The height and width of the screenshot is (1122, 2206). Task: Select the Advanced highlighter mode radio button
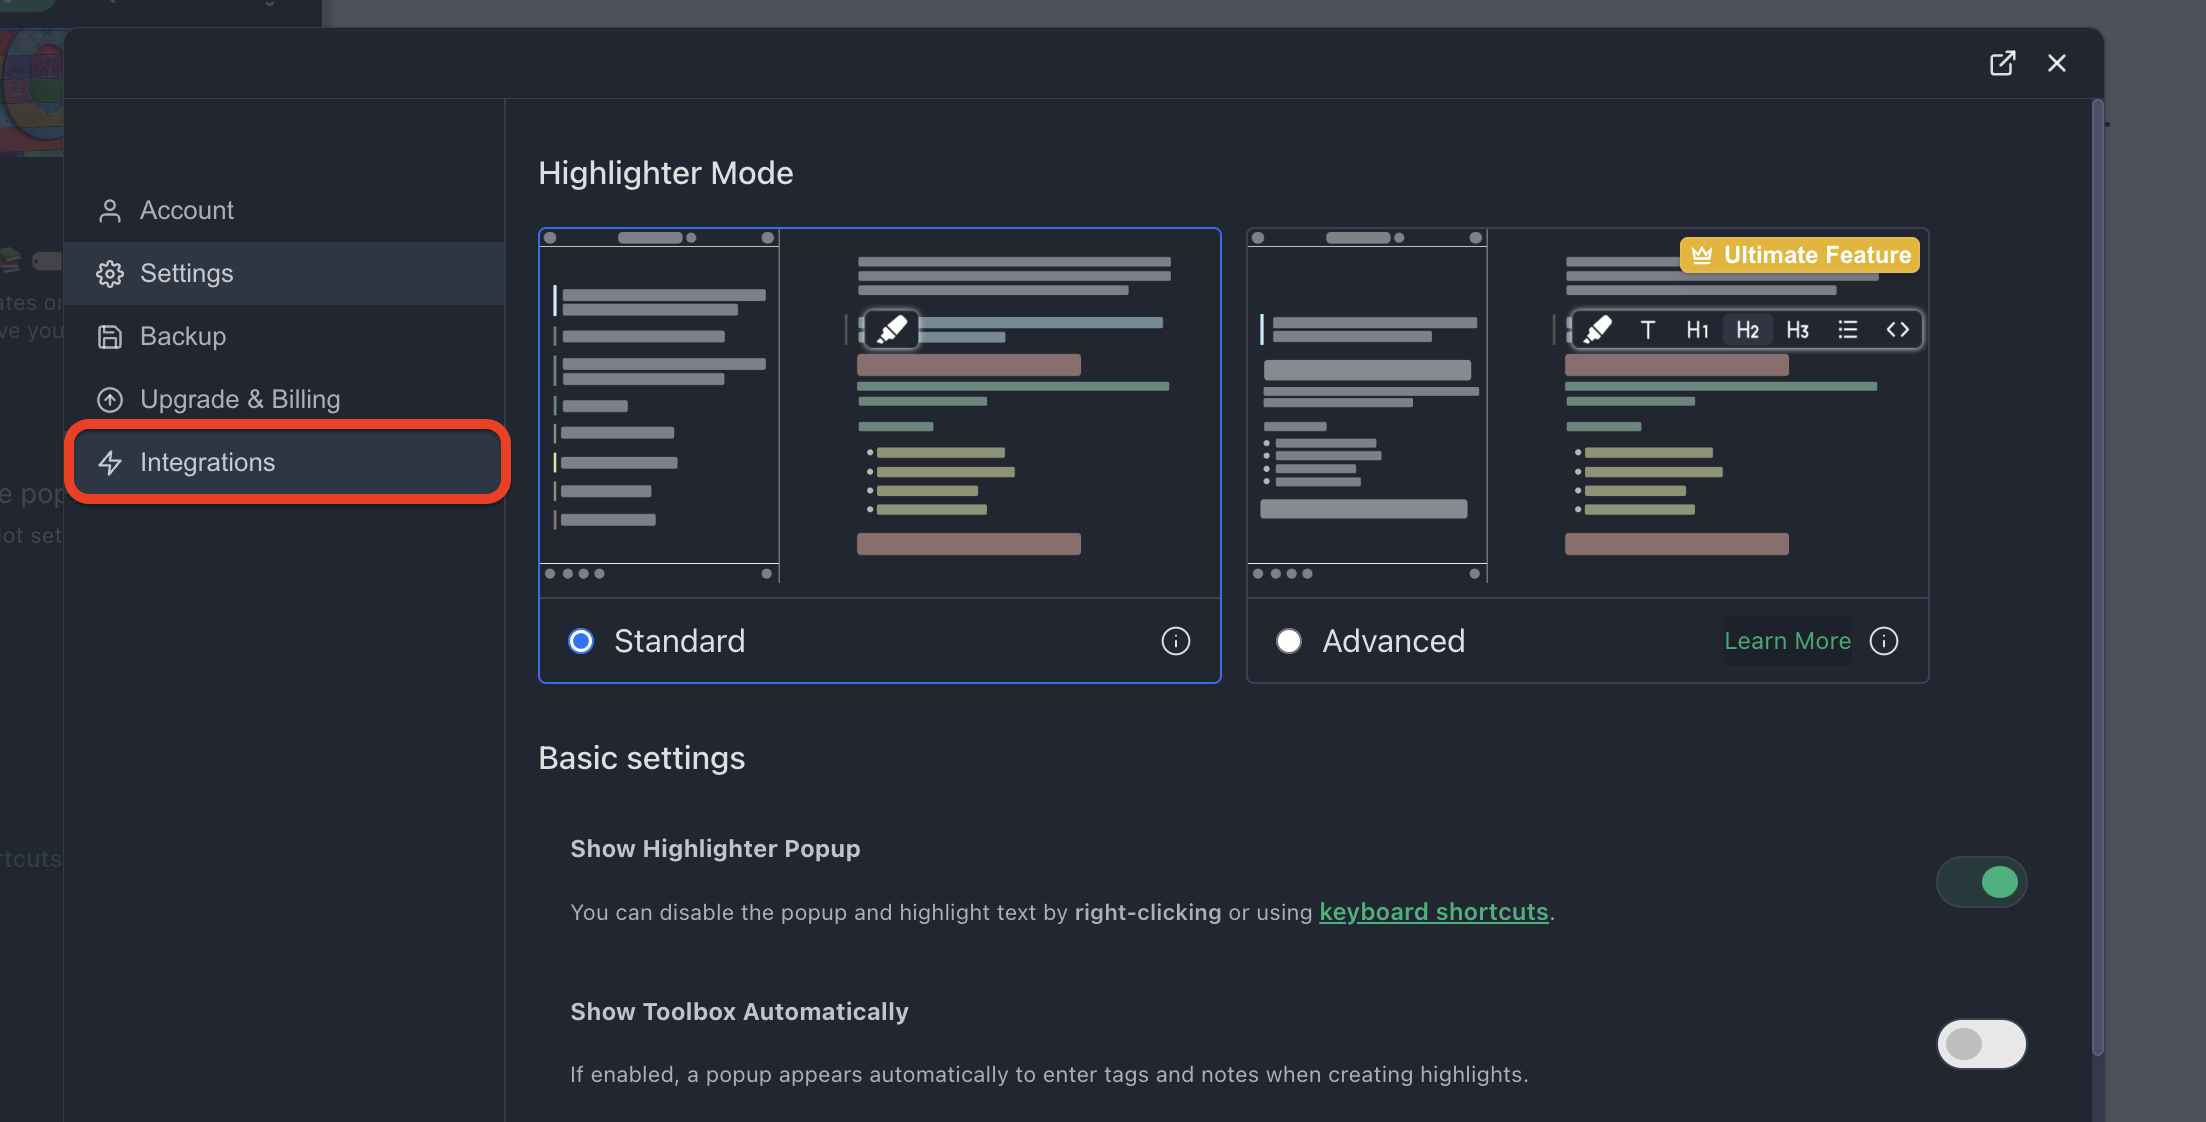(1288, 640)
